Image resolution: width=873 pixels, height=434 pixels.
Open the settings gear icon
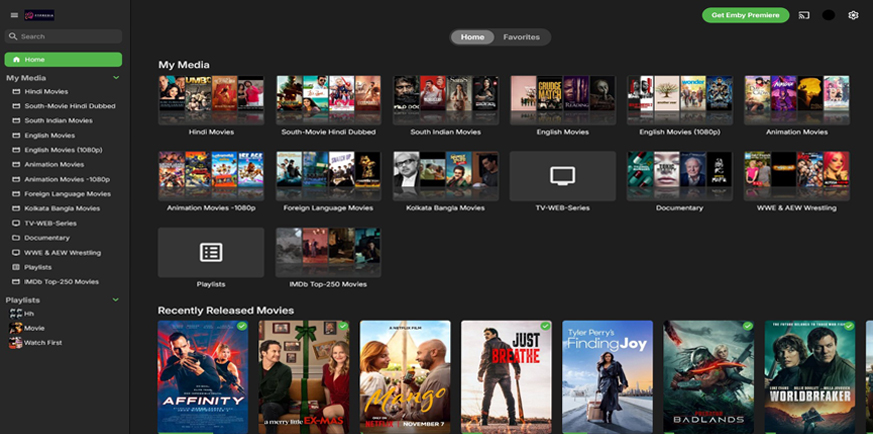tap(853, 15)
